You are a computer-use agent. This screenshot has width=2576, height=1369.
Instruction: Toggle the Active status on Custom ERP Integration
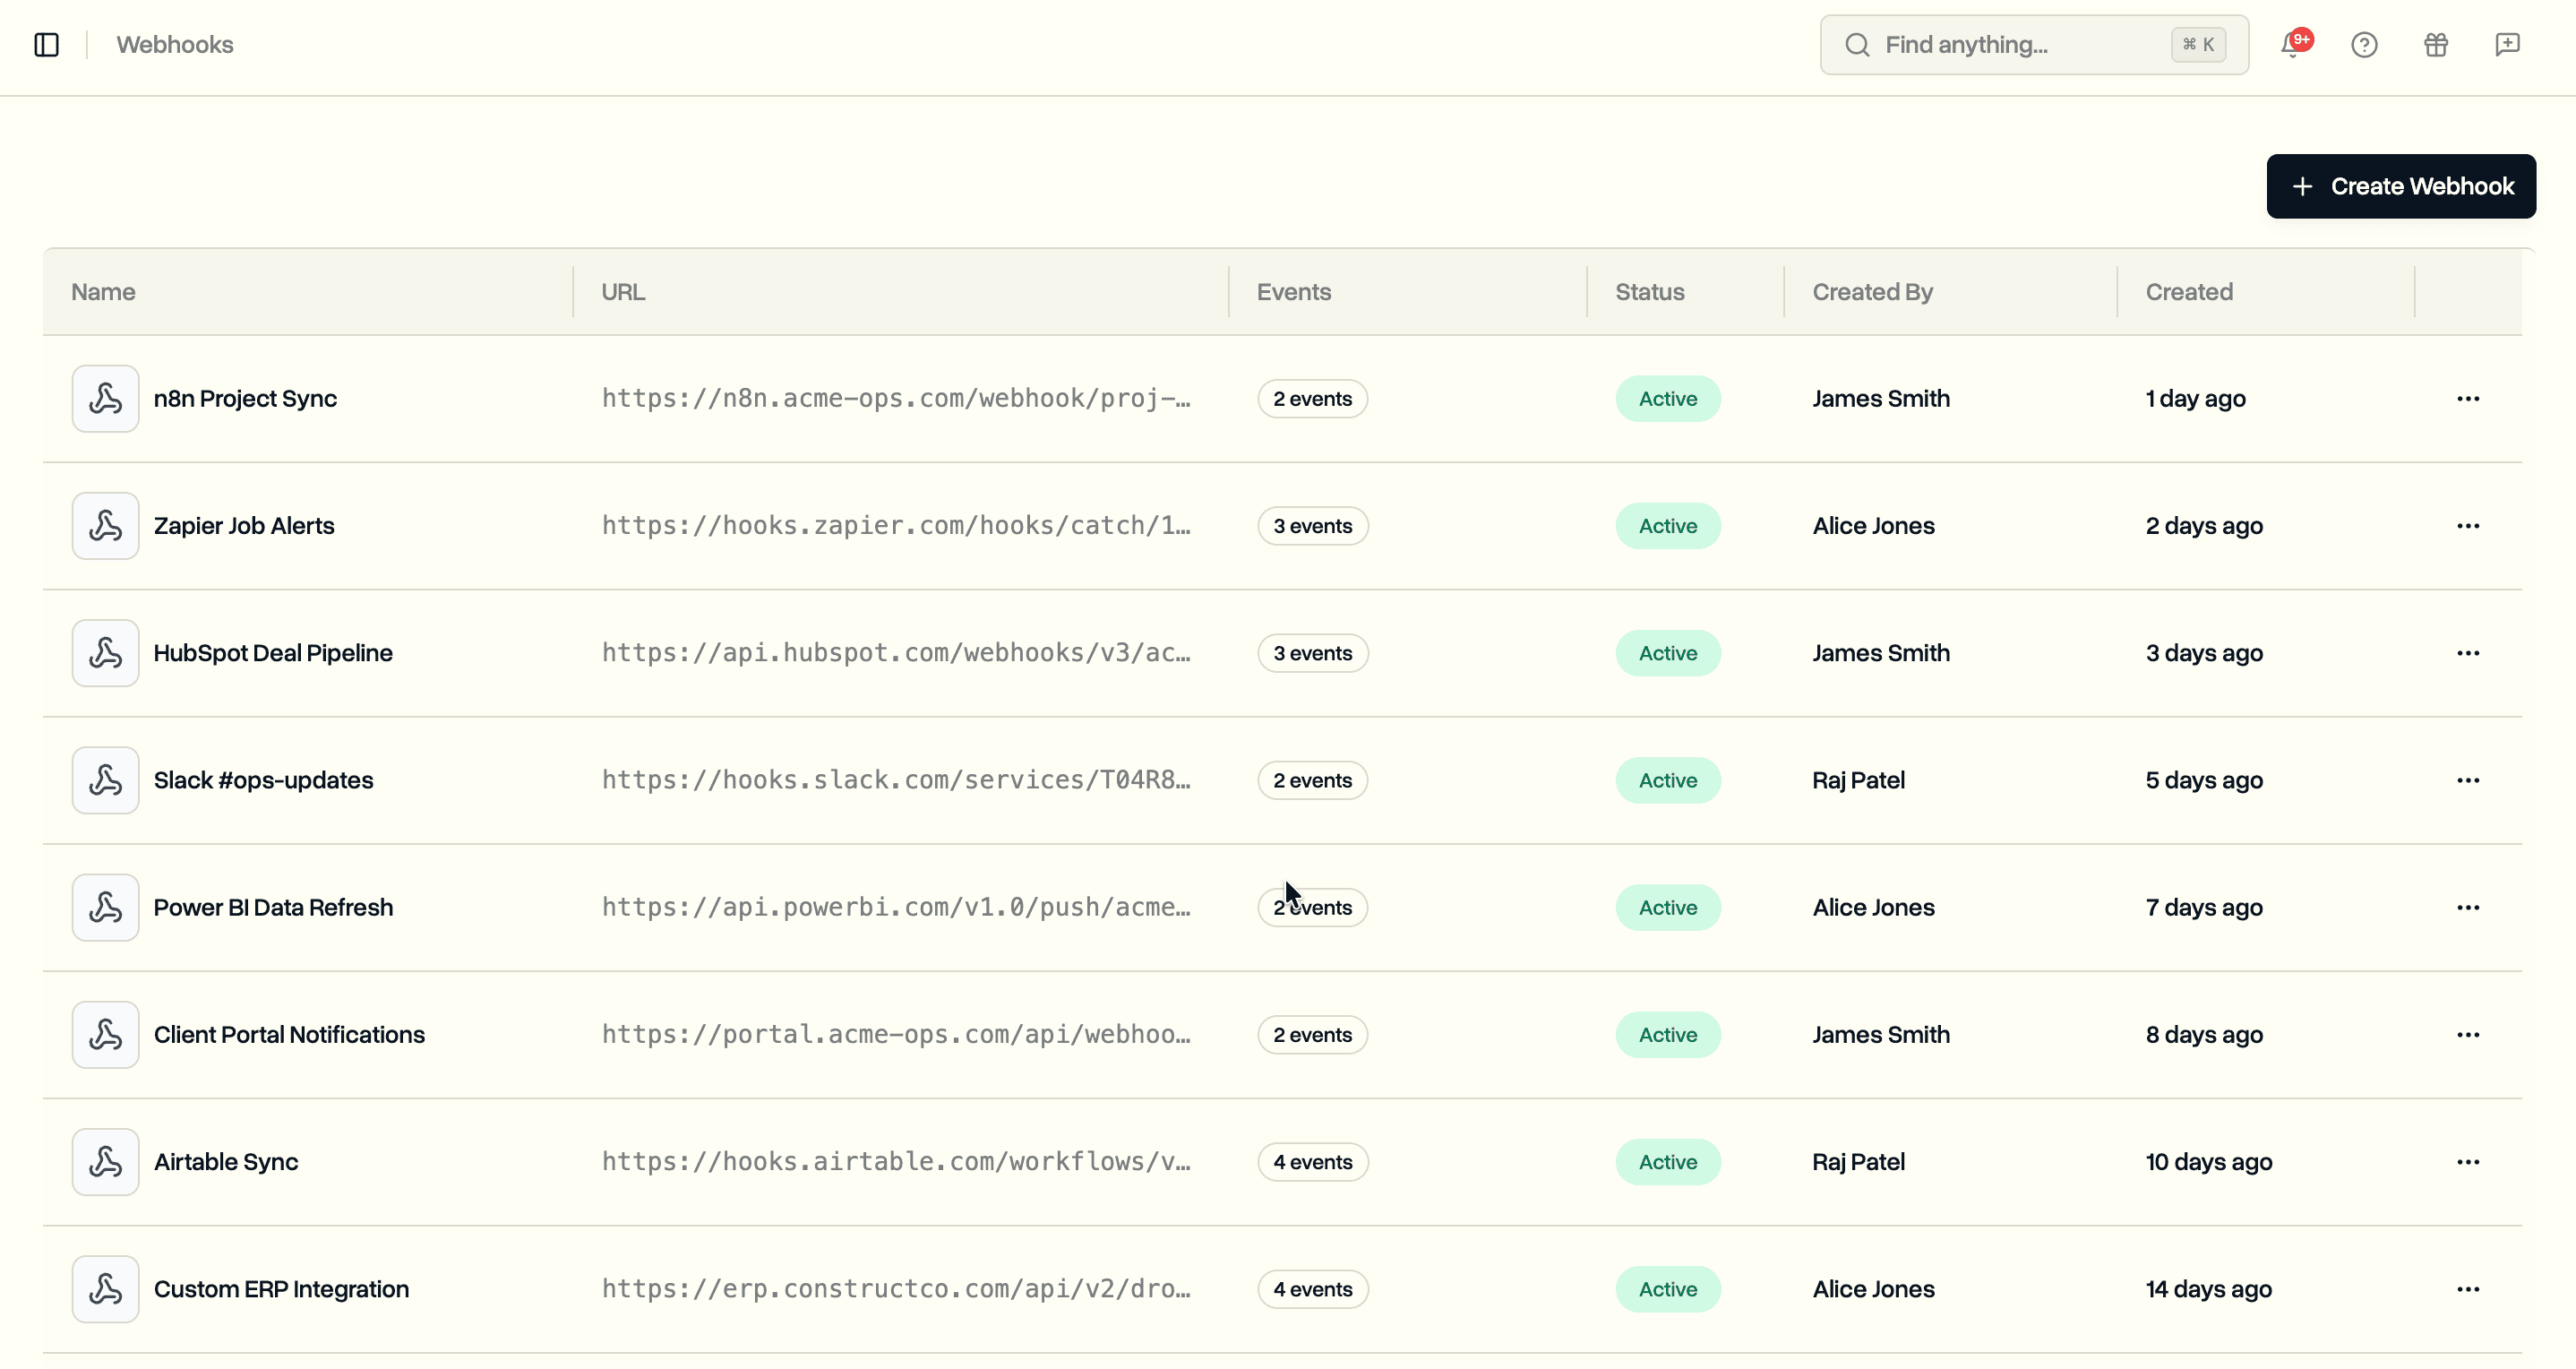pos(1666,1289)
